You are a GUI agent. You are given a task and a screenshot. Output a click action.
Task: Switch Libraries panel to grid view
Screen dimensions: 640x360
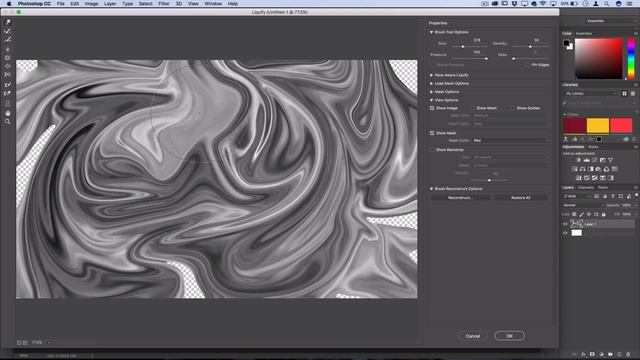click(x=624, y=93)
